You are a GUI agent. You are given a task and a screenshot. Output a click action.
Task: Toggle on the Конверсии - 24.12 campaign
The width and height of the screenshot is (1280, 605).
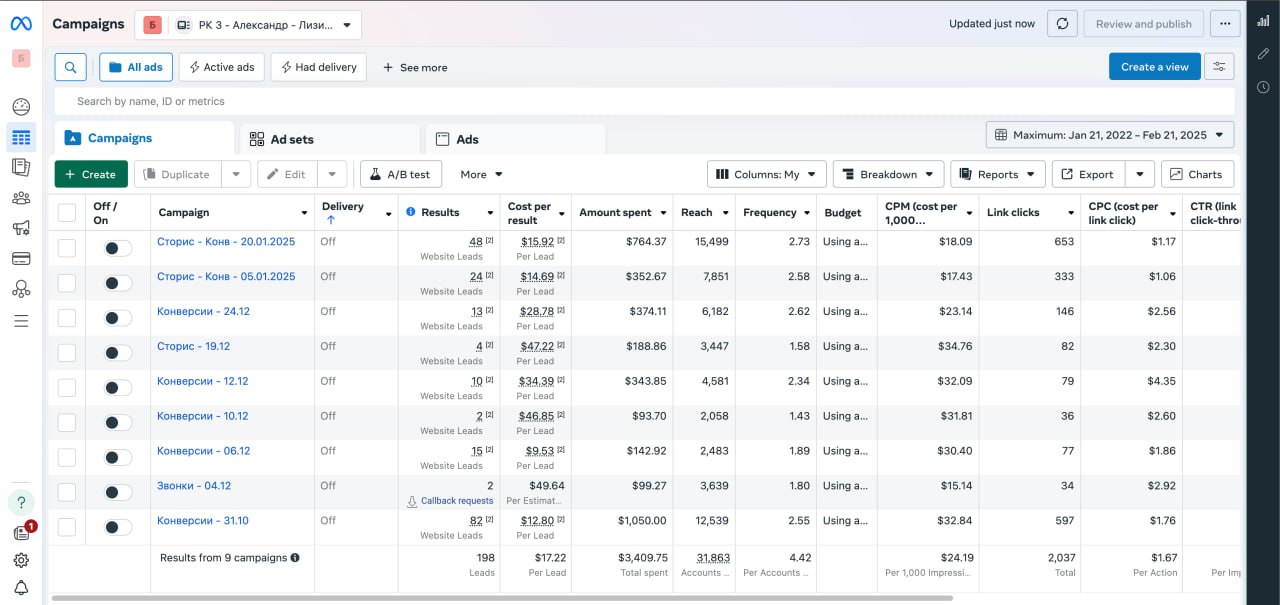117,318
